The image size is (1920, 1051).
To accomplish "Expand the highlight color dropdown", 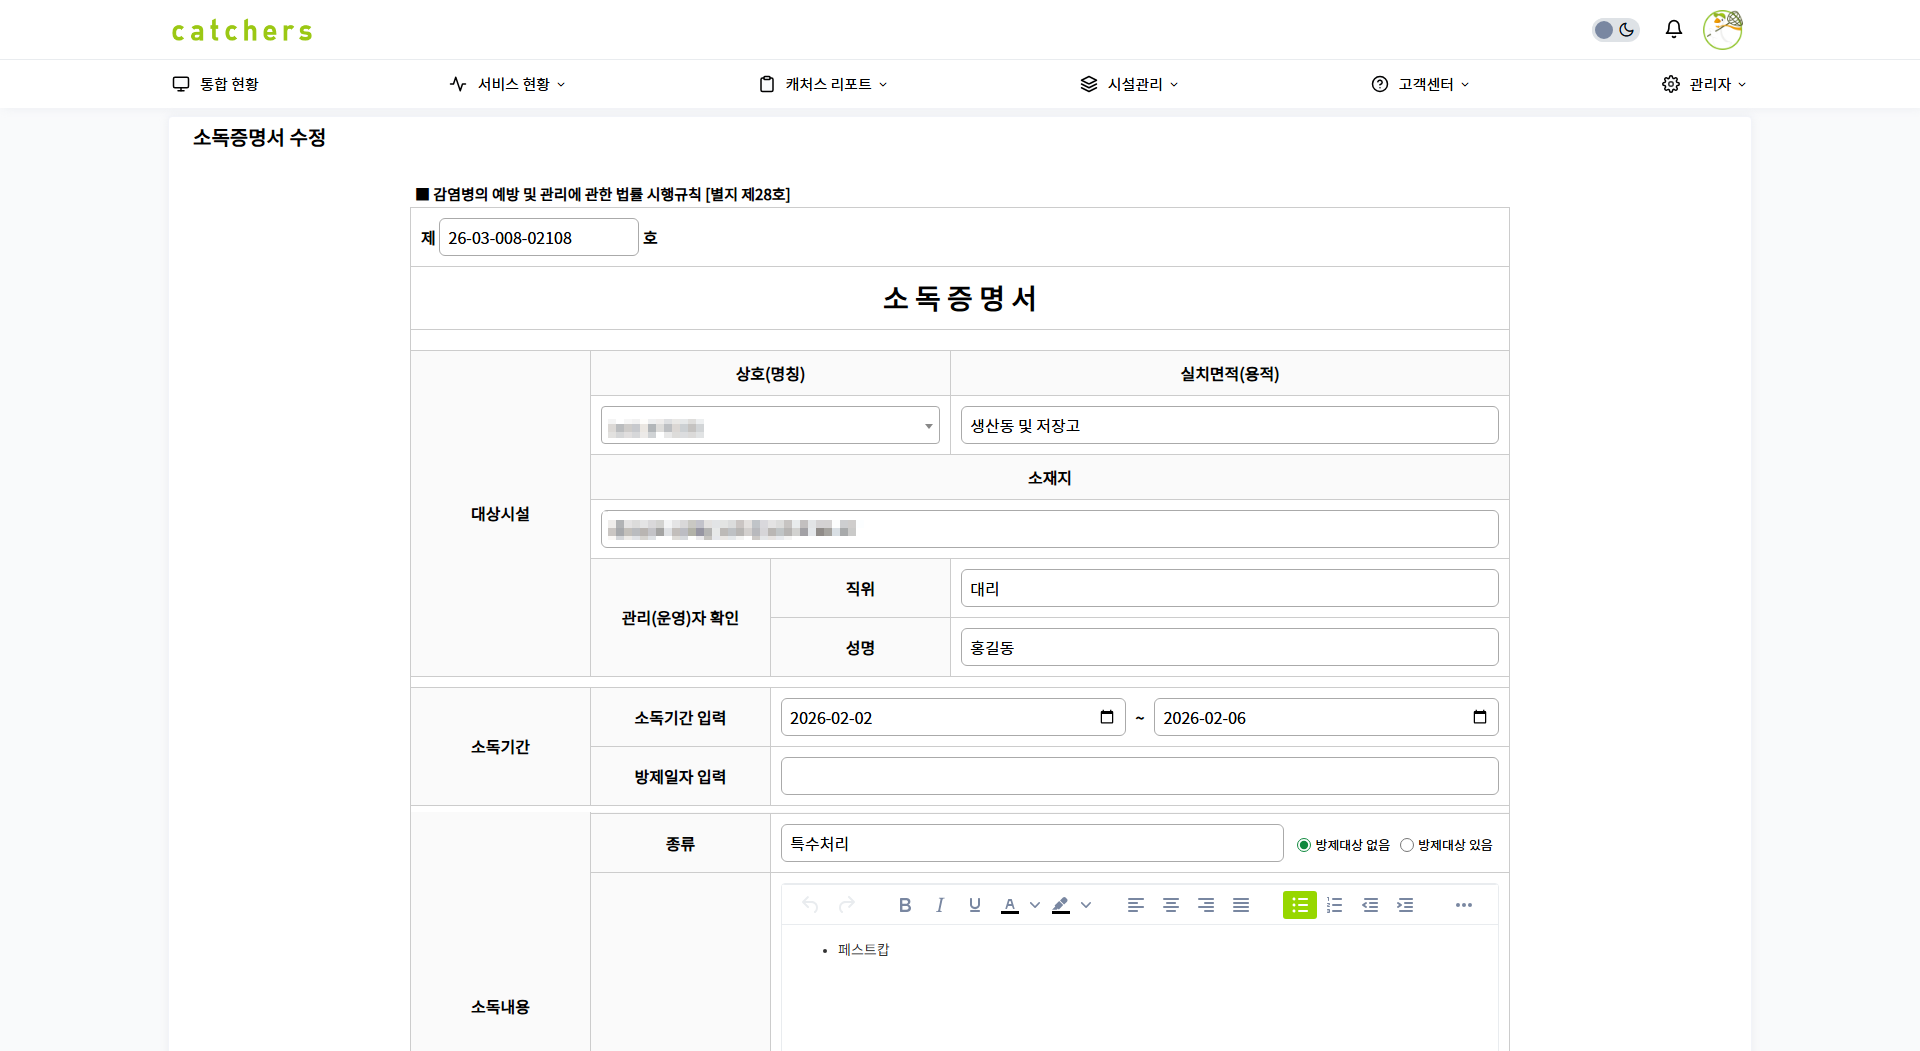I will click(x=1088, y=905).
